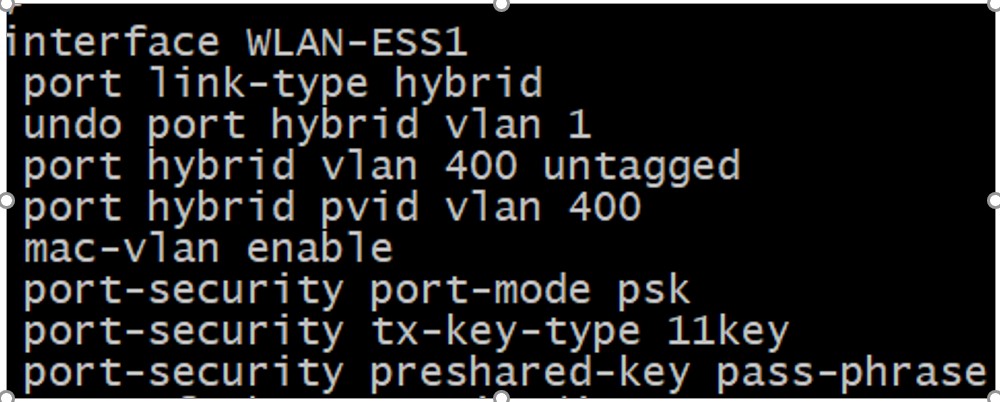1000x402 pixels.
Task: Click the "port link-type hybrid" line
Action: point(282,84)
